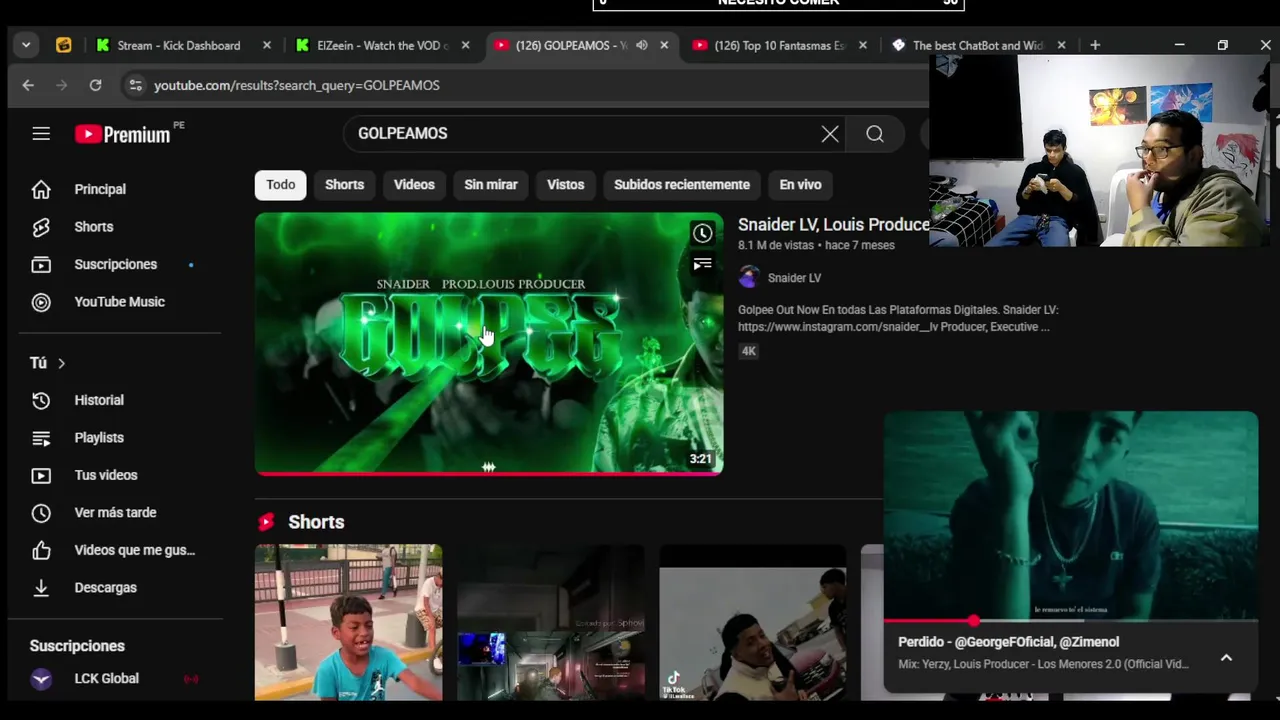Go back in browser
This screenshot has width=1280, height=720.
pyautogui.click(x=28, y=85)
